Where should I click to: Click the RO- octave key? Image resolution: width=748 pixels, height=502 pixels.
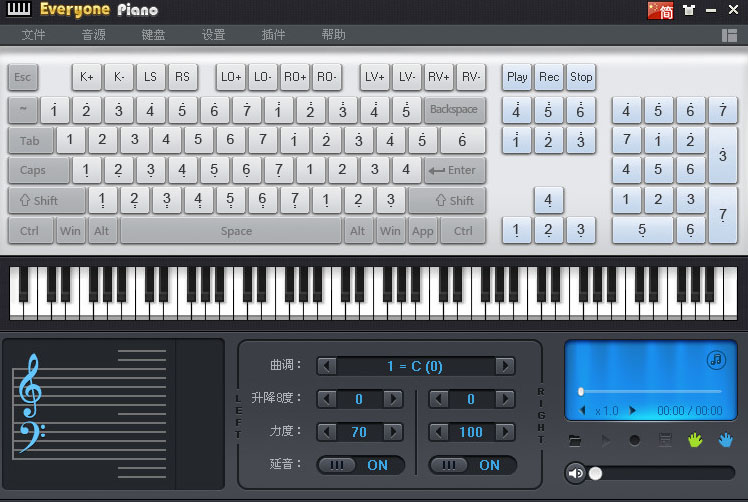point(327,77)
